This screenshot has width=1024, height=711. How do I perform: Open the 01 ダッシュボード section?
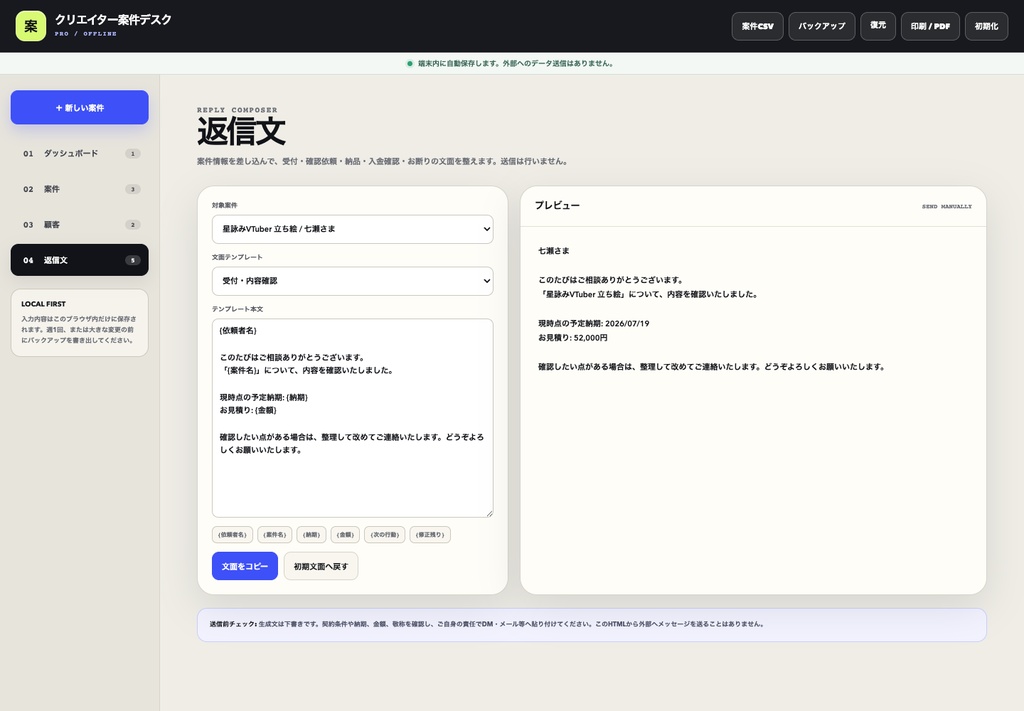[80, 153]
